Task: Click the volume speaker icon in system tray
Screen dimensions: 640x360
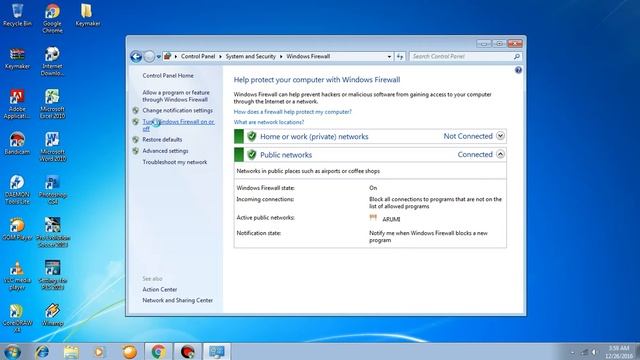Action: tap(595, 352)
